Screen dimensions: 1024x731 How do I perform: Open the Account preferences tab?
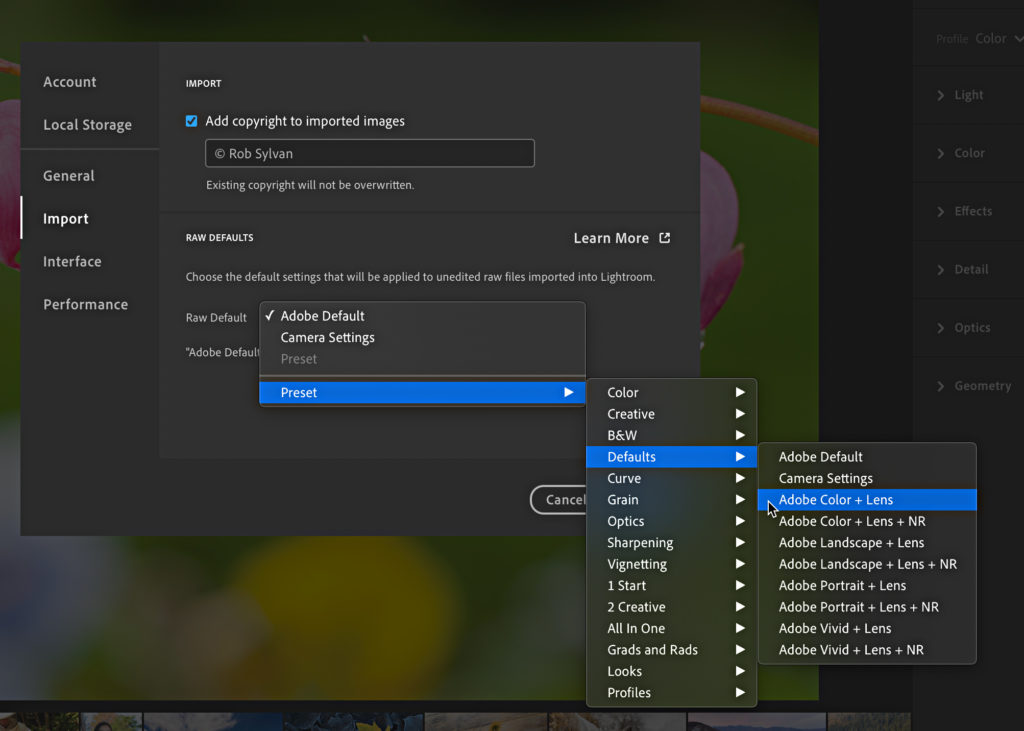[70, 82]
